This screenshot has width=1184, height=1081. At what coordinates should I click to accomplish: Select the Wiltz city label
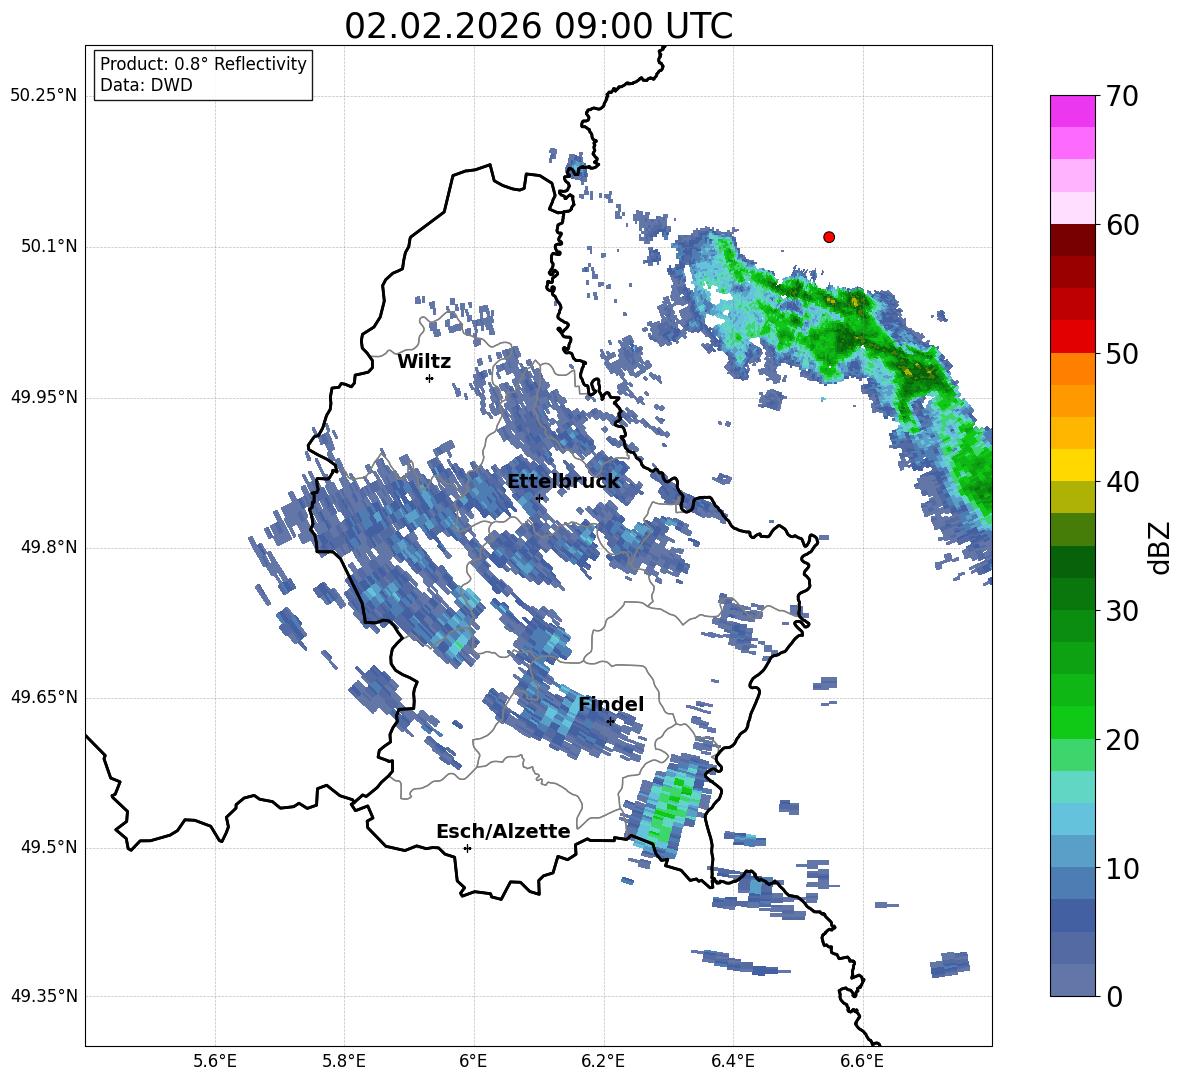[424, 362]
